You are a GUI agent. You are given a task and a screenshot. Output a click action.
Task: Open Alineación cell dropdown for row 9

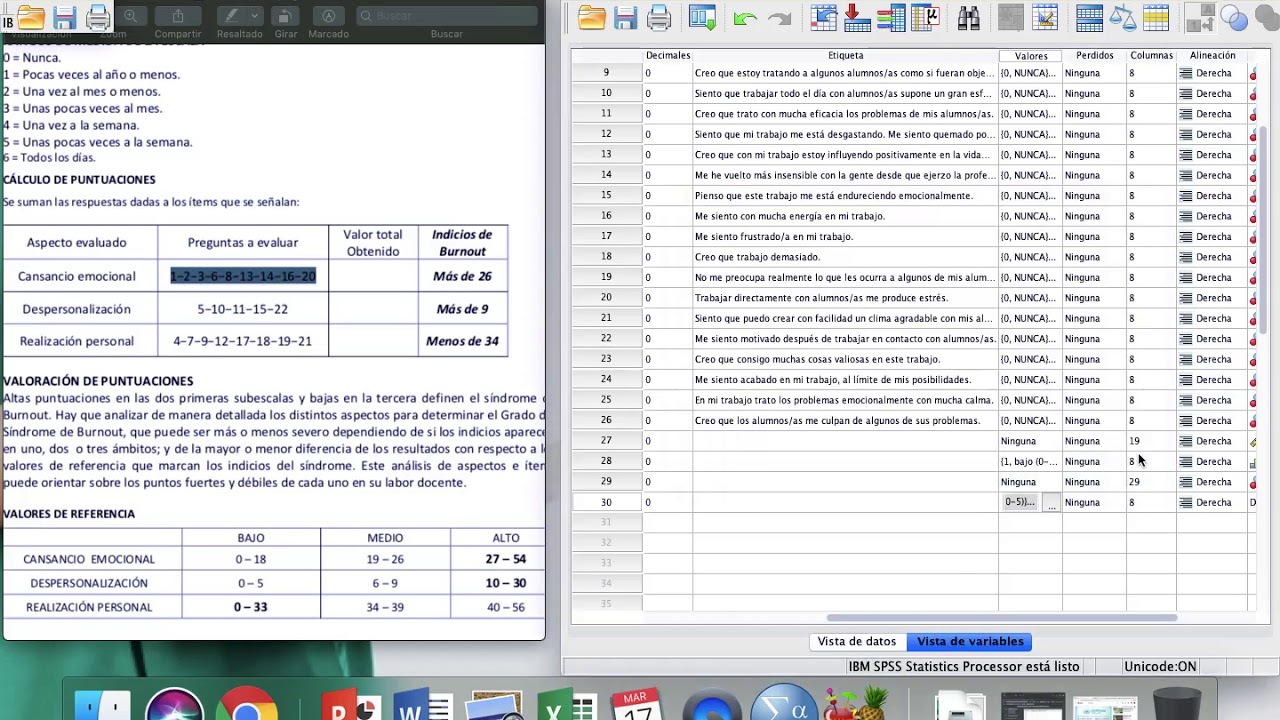click(1214, 73)
